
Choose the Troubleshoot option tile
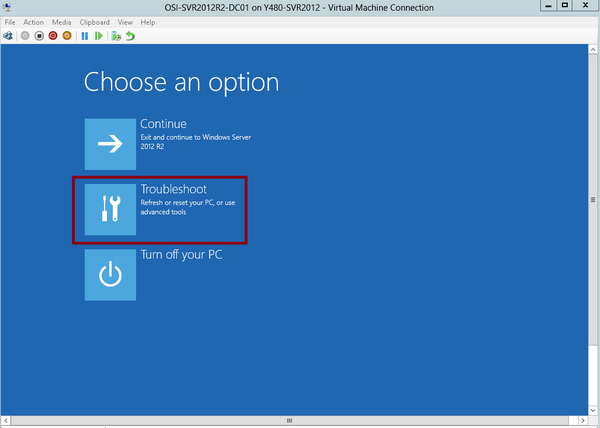pos(110,209)
